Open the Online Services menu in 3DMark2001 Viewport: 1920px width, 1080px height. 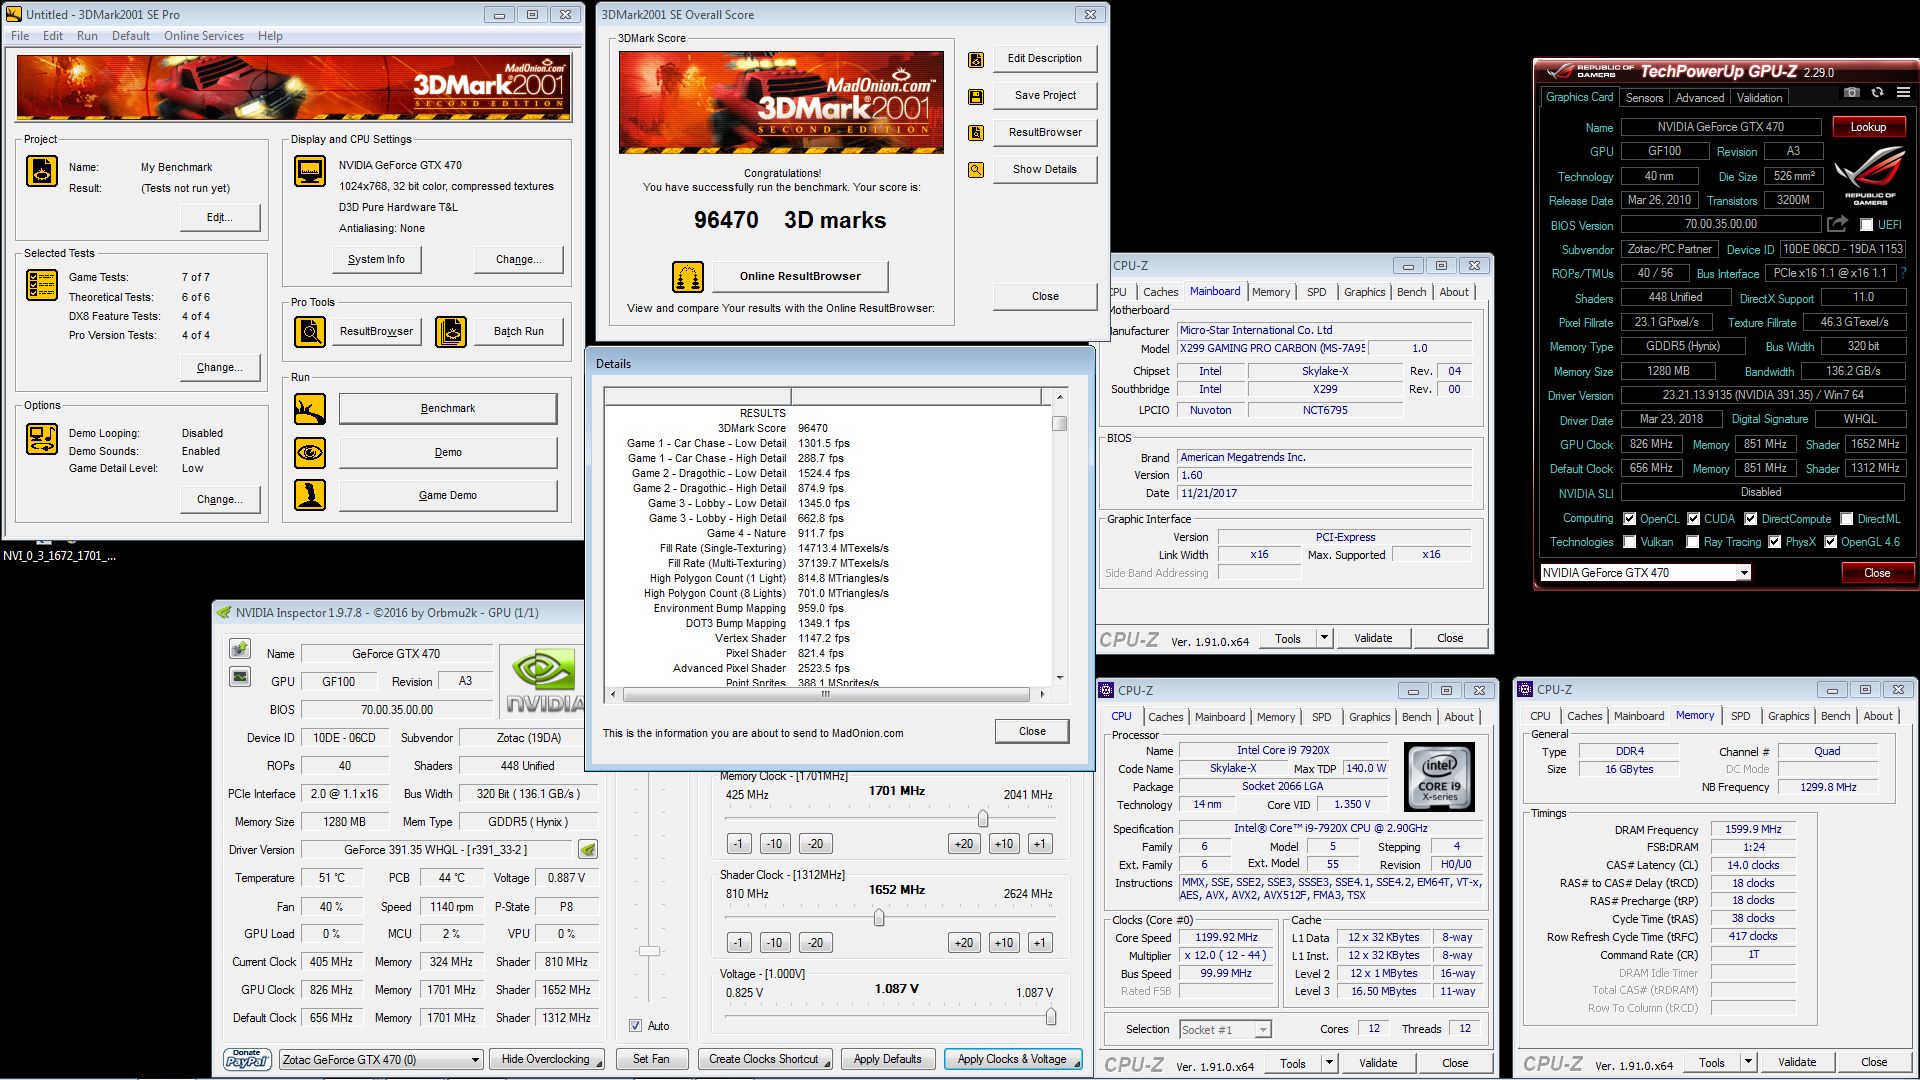[x=204, y=36]
